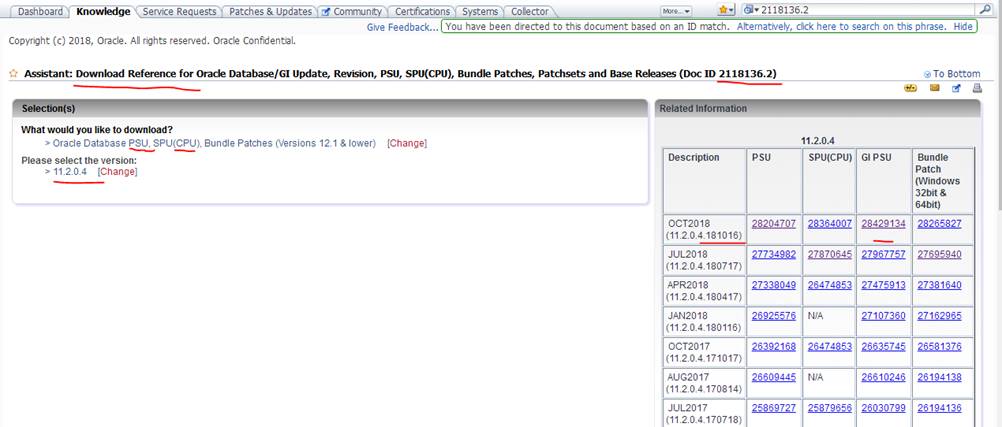Open JUL2018 GI PSU patch 27967757
1002x427 pixels.
pos(883,254)
